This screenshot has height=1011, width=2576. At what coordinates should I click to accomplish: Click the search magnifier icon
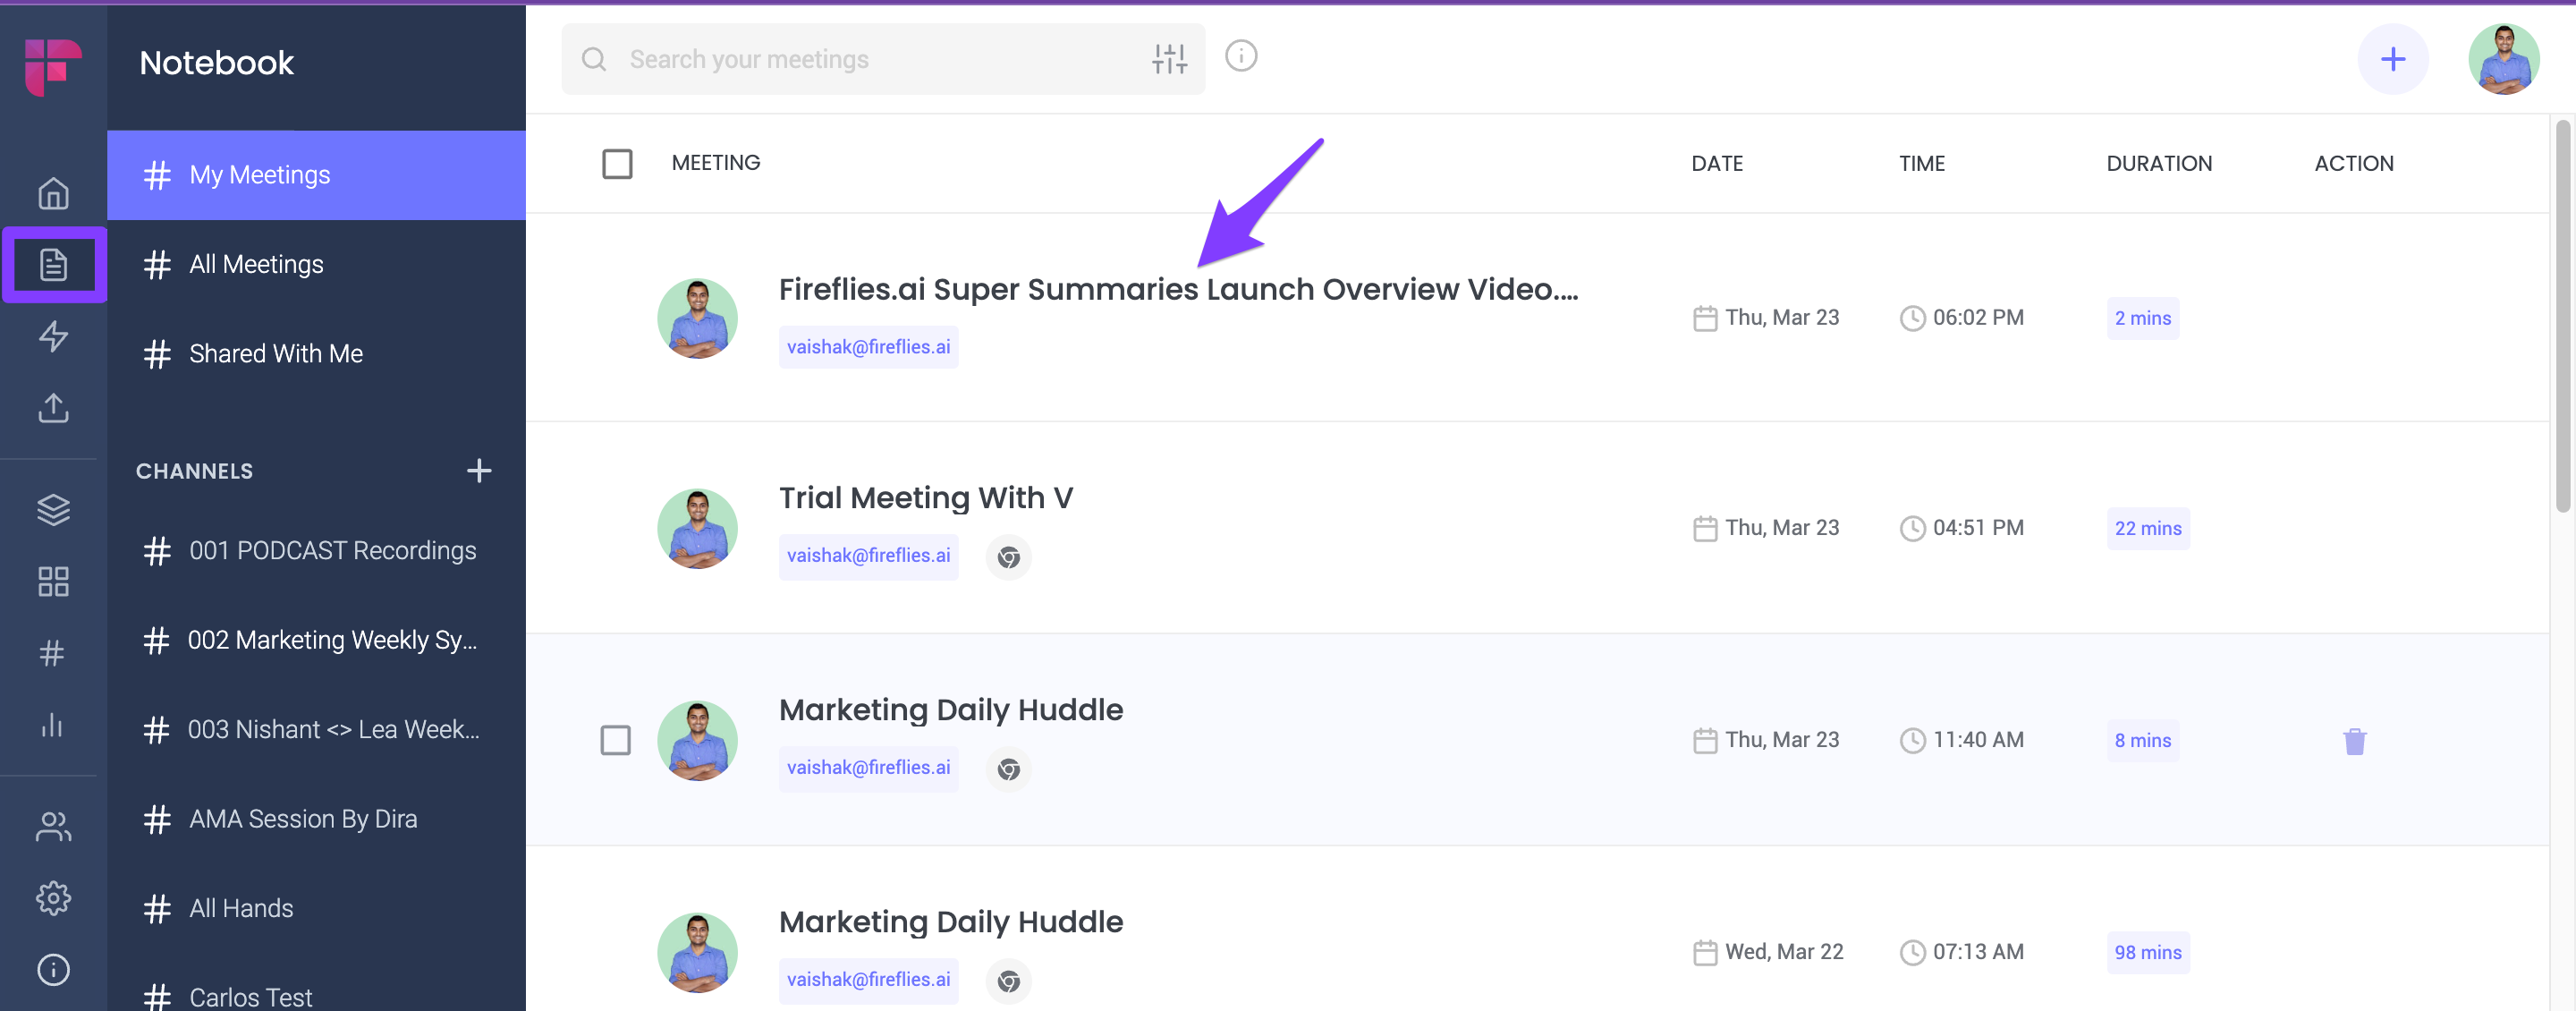(594, 59)
